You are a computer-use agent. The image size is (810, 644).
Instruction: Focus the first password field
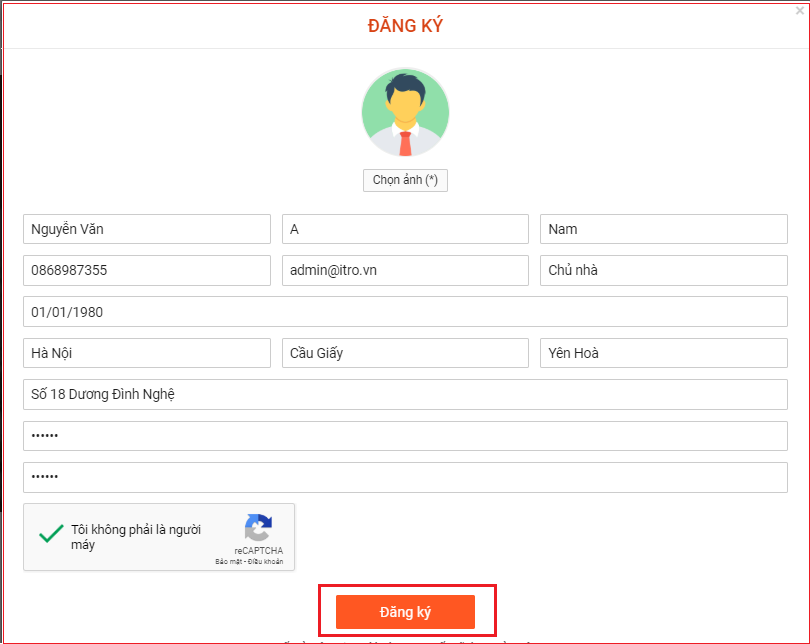pos(405,436)
